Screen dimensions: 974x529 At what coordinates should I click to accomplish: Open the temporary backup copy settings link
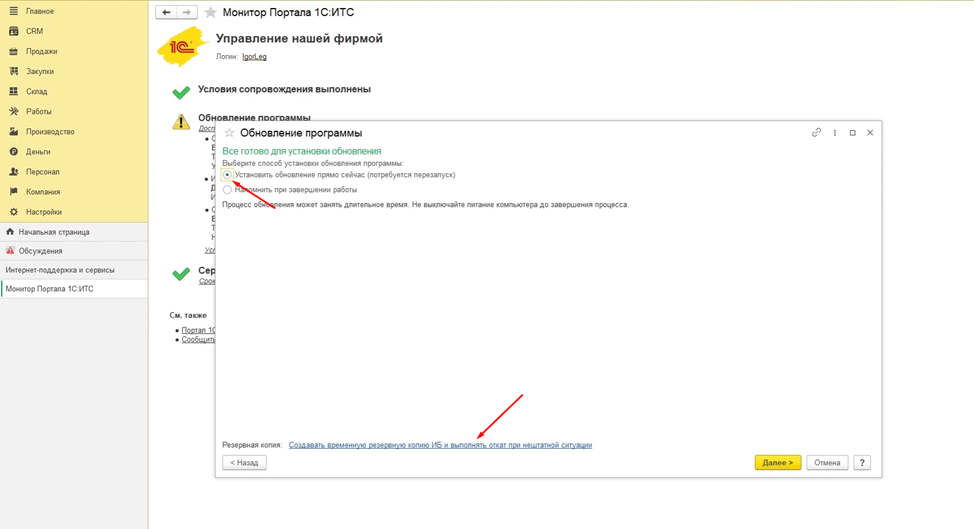[440, 445]
